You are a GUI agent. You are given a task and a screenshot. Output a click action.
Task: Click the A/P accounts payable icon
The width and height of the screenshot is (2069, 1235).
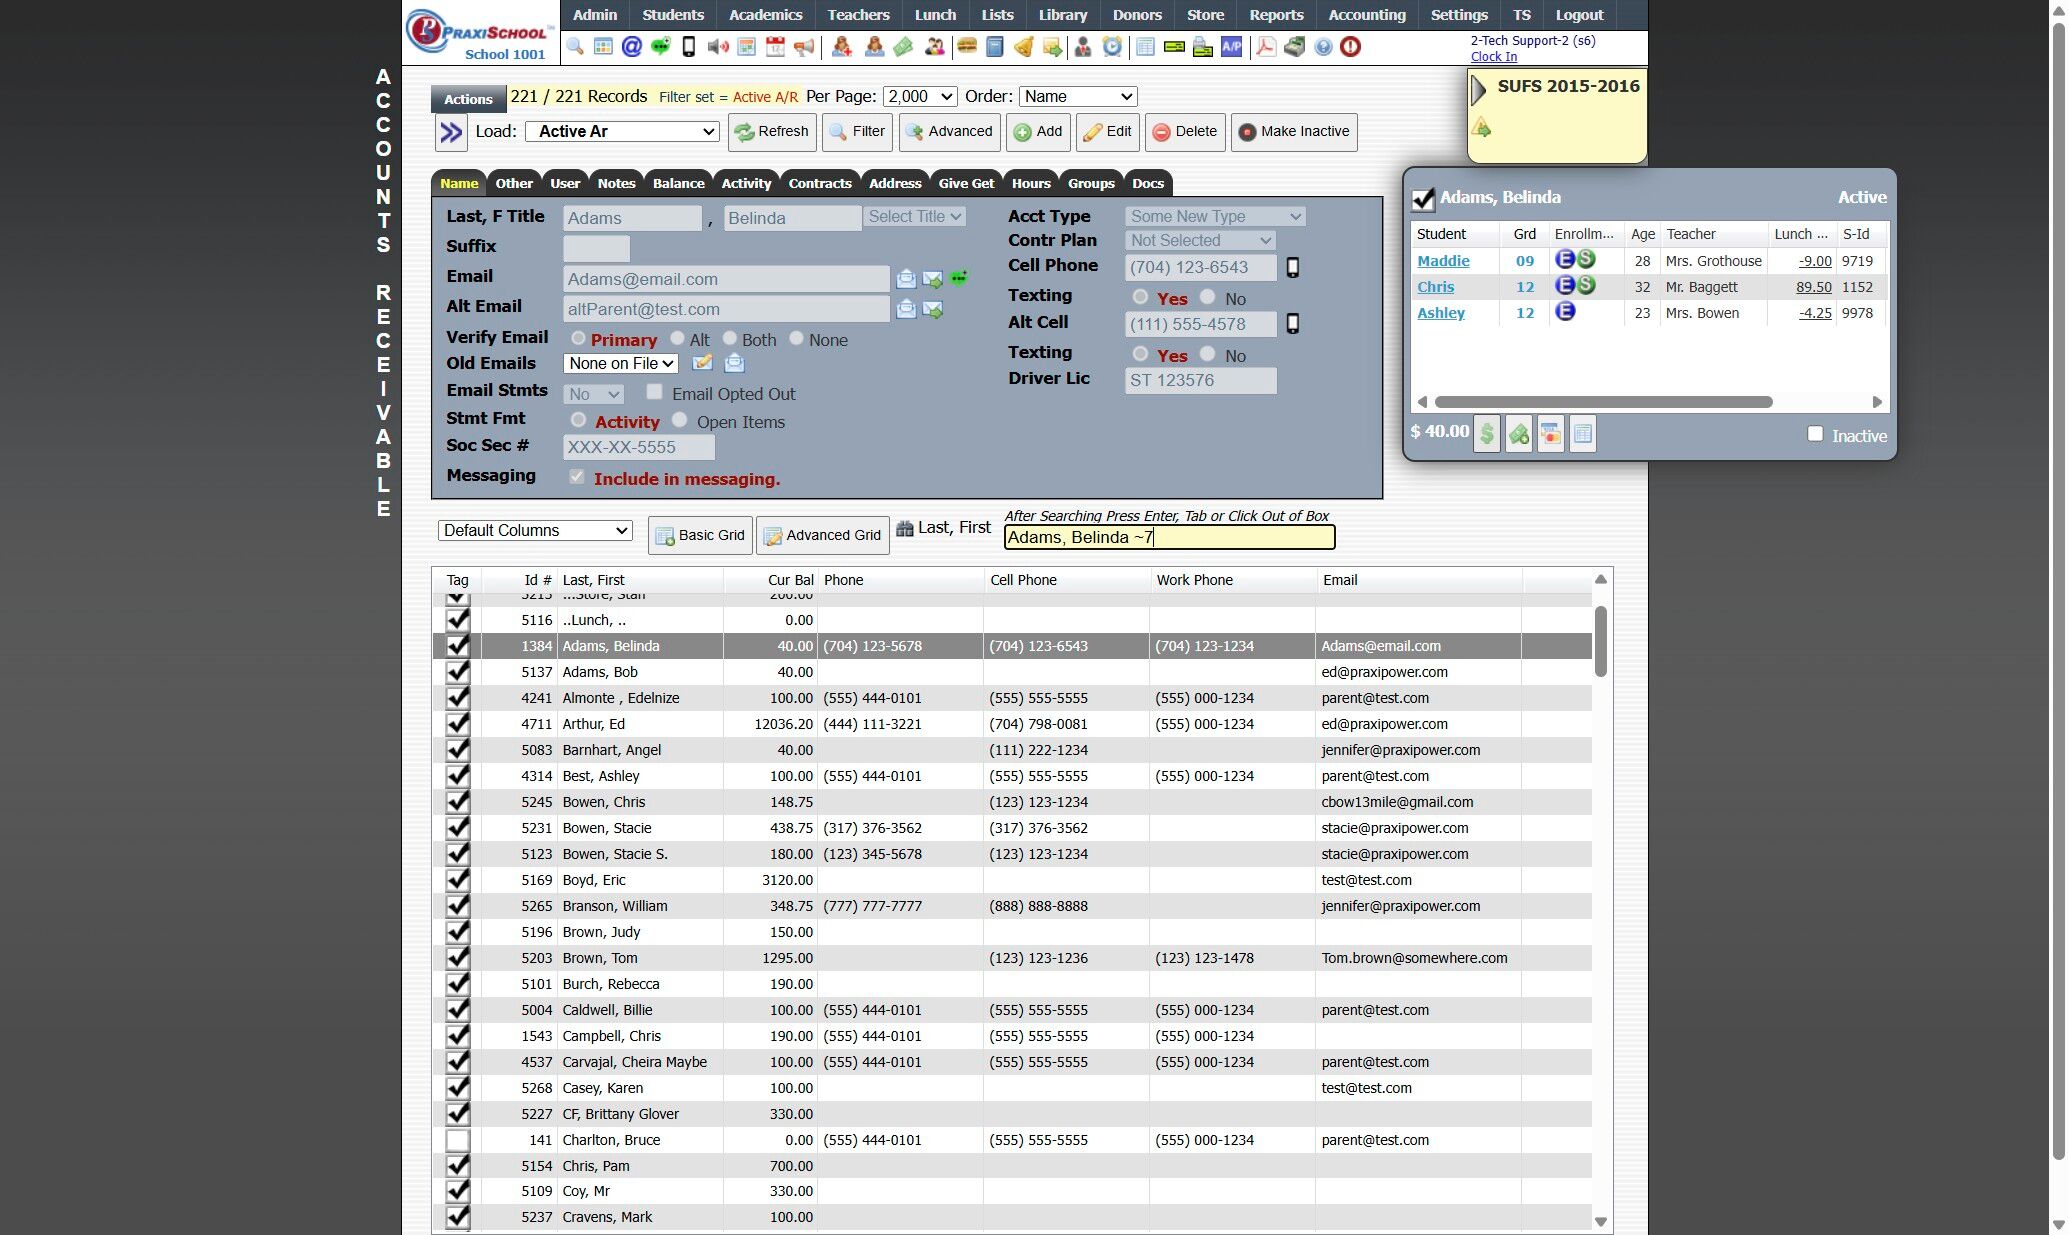pyautogui.click(x=1232, y=47)
